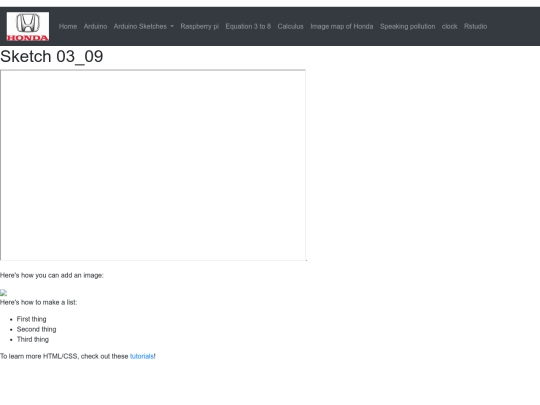Open Speaking pollution page

click(x=407, y=27)
